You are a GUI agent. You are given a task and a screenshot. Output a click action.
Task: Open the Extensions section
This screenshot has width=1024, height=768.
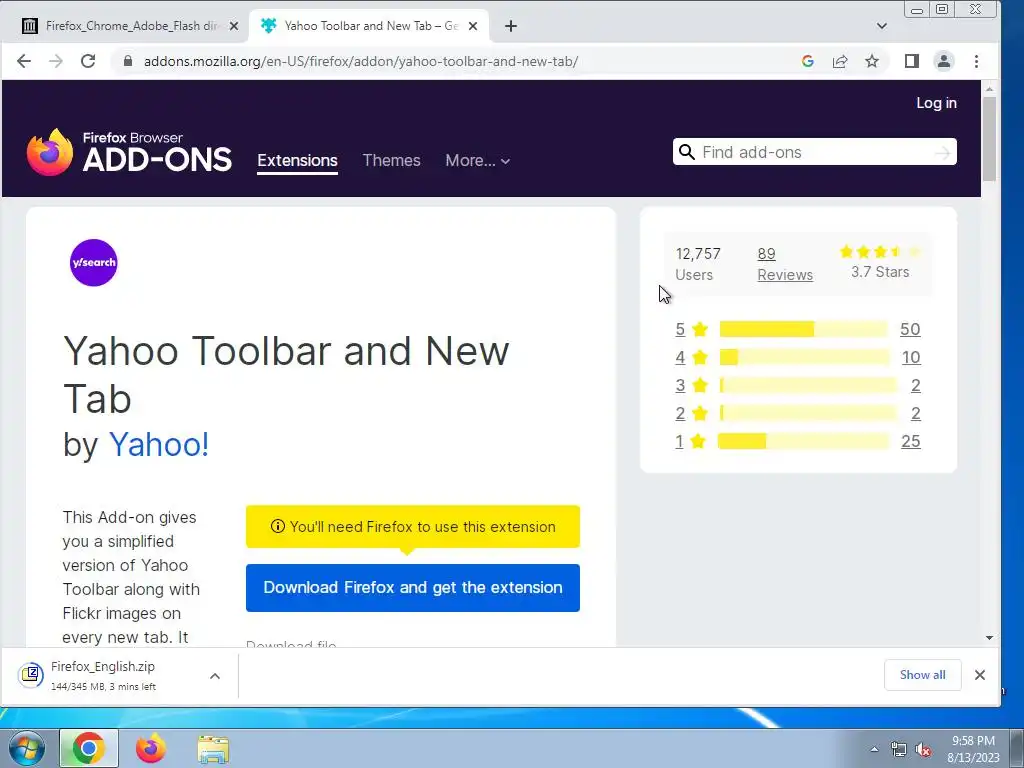[297, 161]
